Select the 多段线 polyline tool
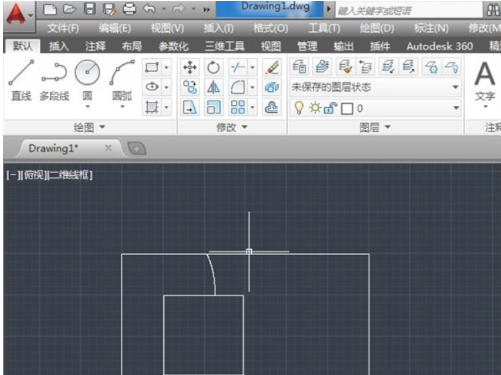This screenshot has width=501, height=375. [x=55, y=81]
